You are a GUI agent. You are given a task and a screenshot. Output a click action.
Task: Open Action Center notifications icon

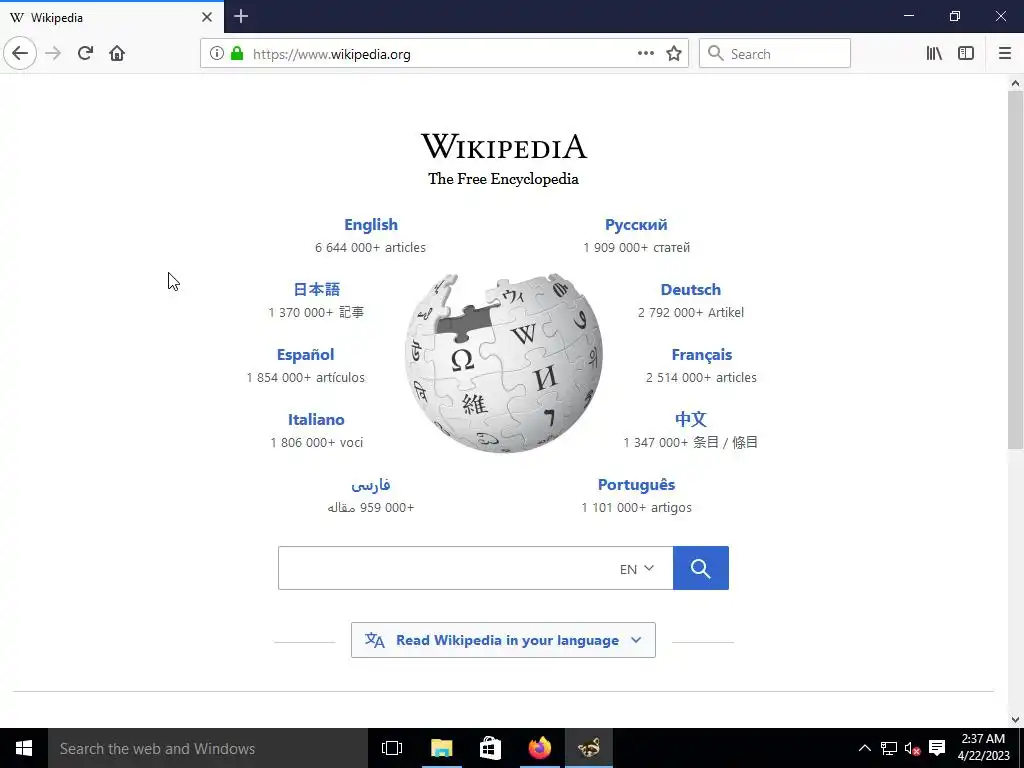pos(937,748)
